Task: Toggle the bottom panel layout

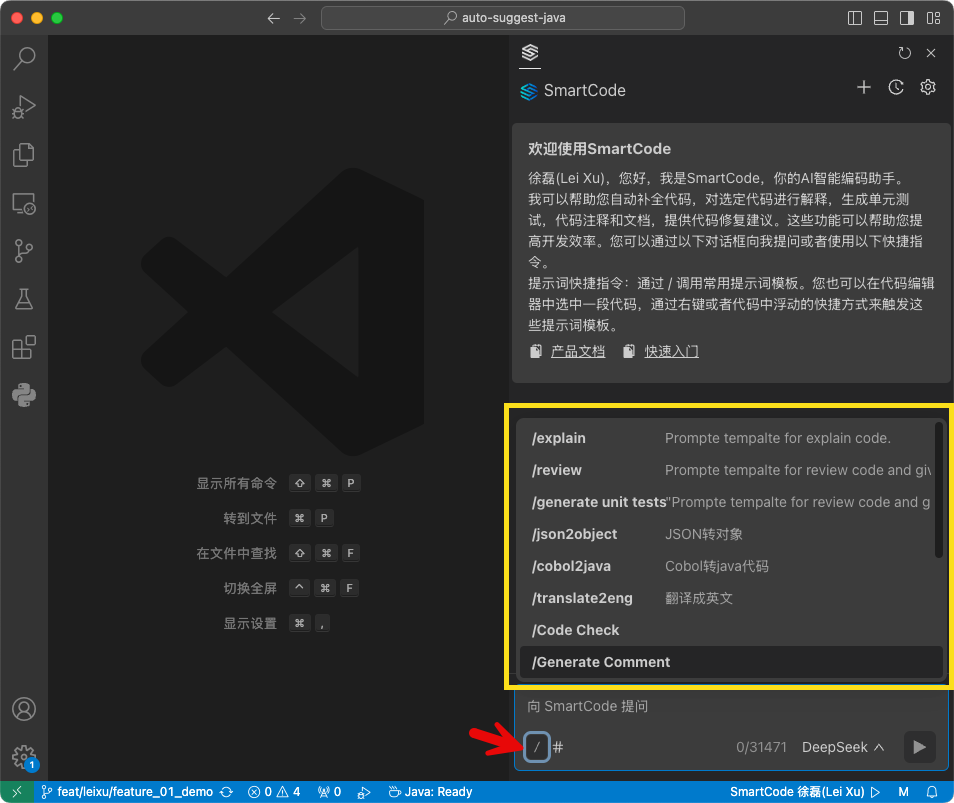Action: (881, 18)
